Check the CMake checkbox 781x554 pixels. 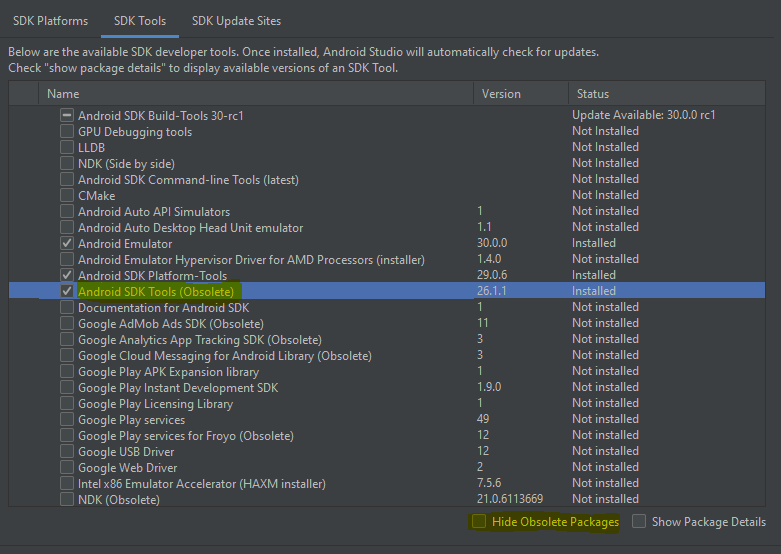(67, 195)
